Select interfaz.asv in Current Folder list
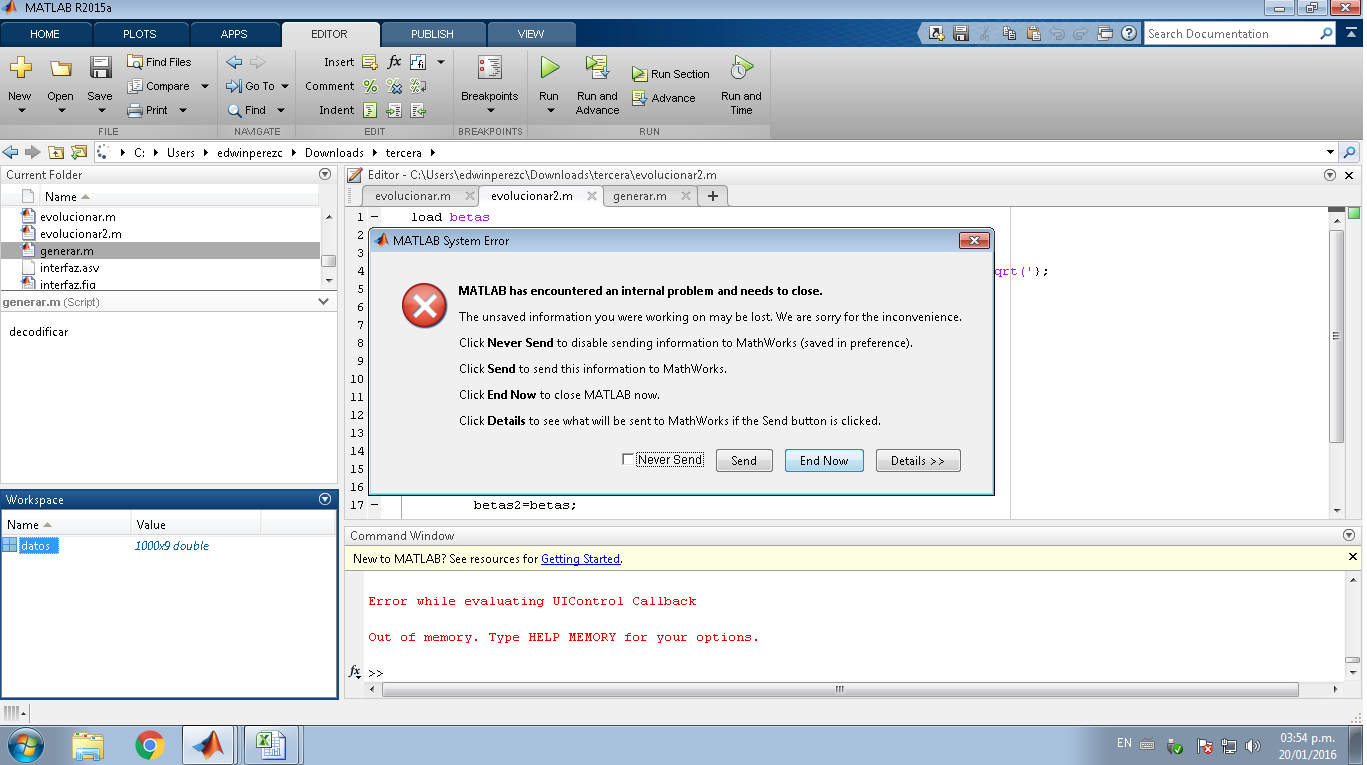This screenshot has height=765, width=1367. click(70, 267)
